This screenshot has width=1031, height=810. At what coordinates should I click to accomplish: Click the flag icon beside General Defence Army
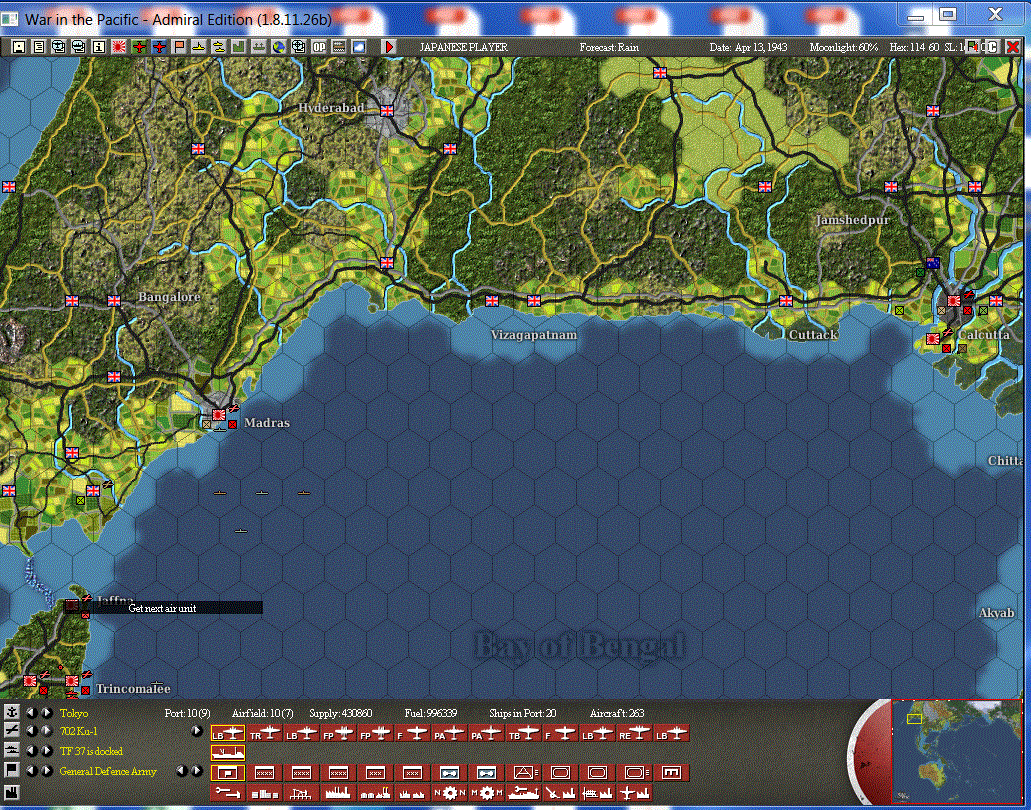coord(11,770)
